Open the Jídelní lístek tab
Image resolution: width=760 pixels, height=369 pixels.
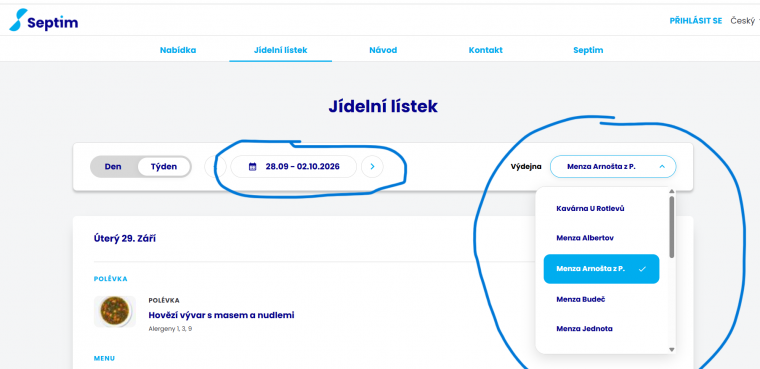(x=281, y=50)
